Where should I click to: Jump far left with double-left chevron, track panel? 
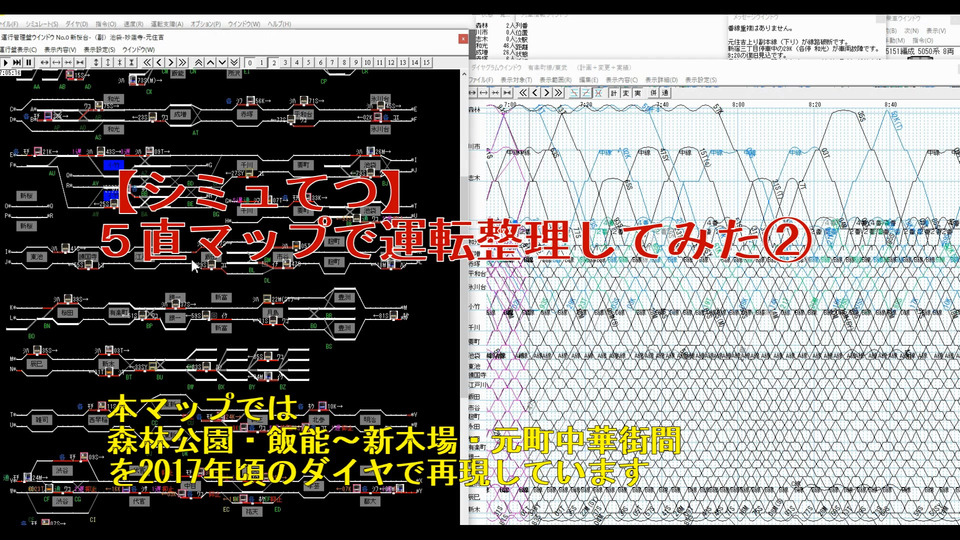pyautogui.click(x=147, y=62)
